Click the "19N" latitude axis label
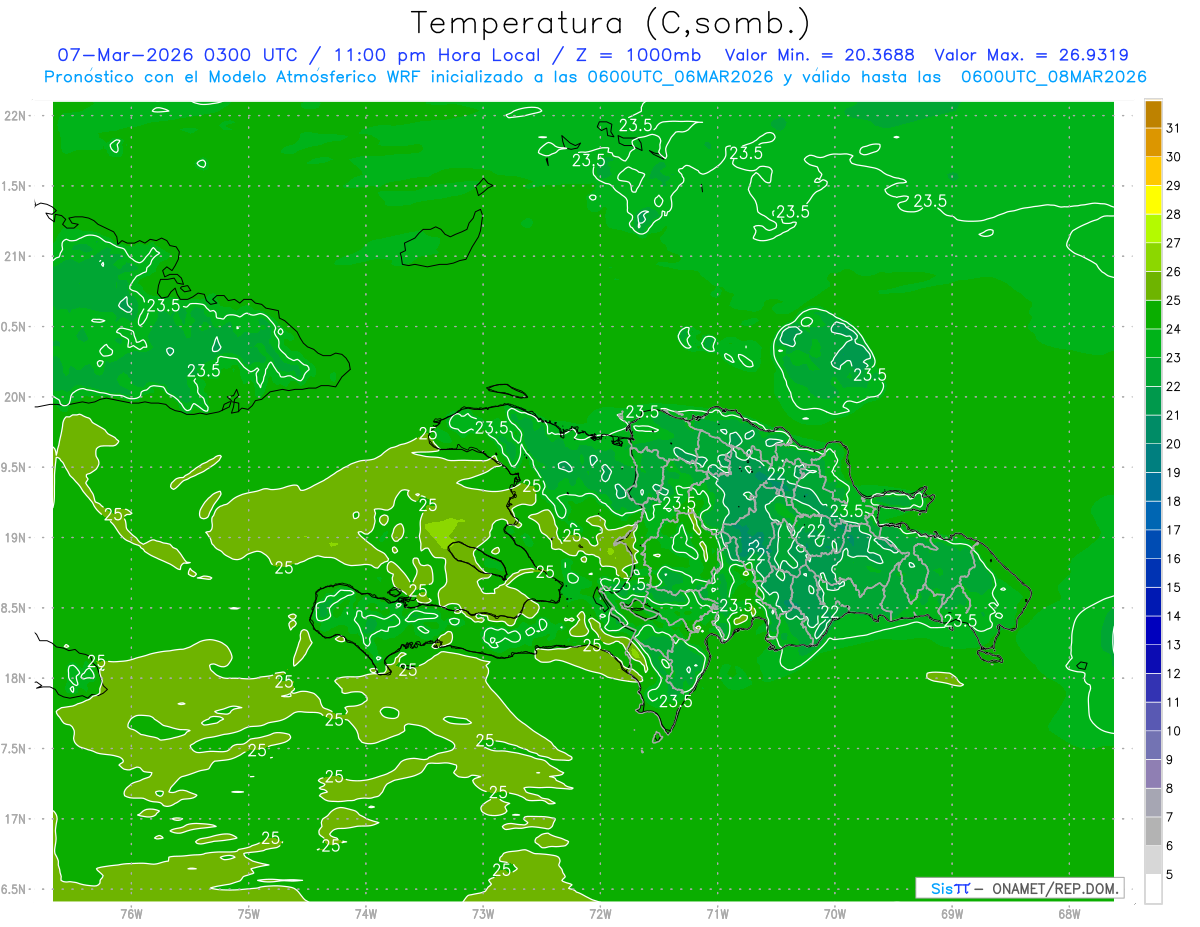 15,538
